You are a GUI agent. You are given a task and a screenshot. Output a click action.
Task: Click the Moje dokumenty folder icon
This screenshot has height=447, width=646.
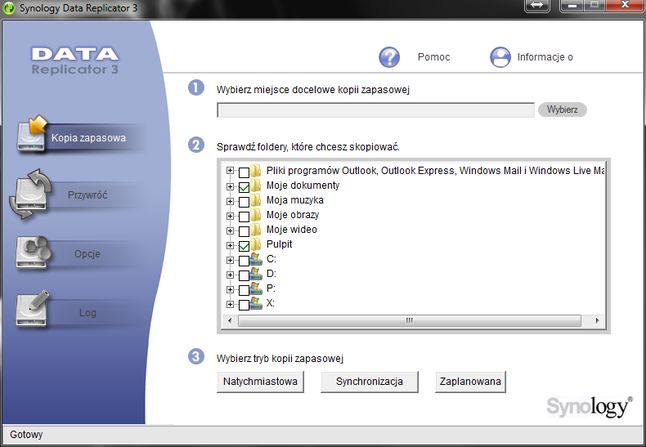256,186
